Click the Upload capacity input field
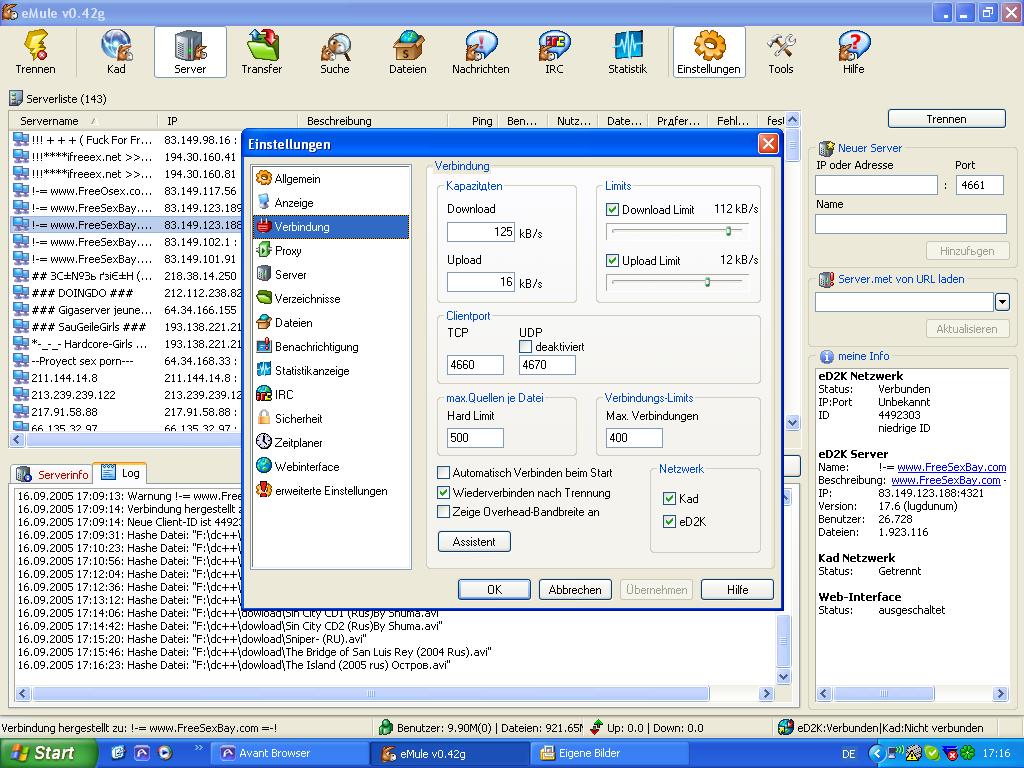This screenshot has height=768, width=1024. tap(481, 282)
